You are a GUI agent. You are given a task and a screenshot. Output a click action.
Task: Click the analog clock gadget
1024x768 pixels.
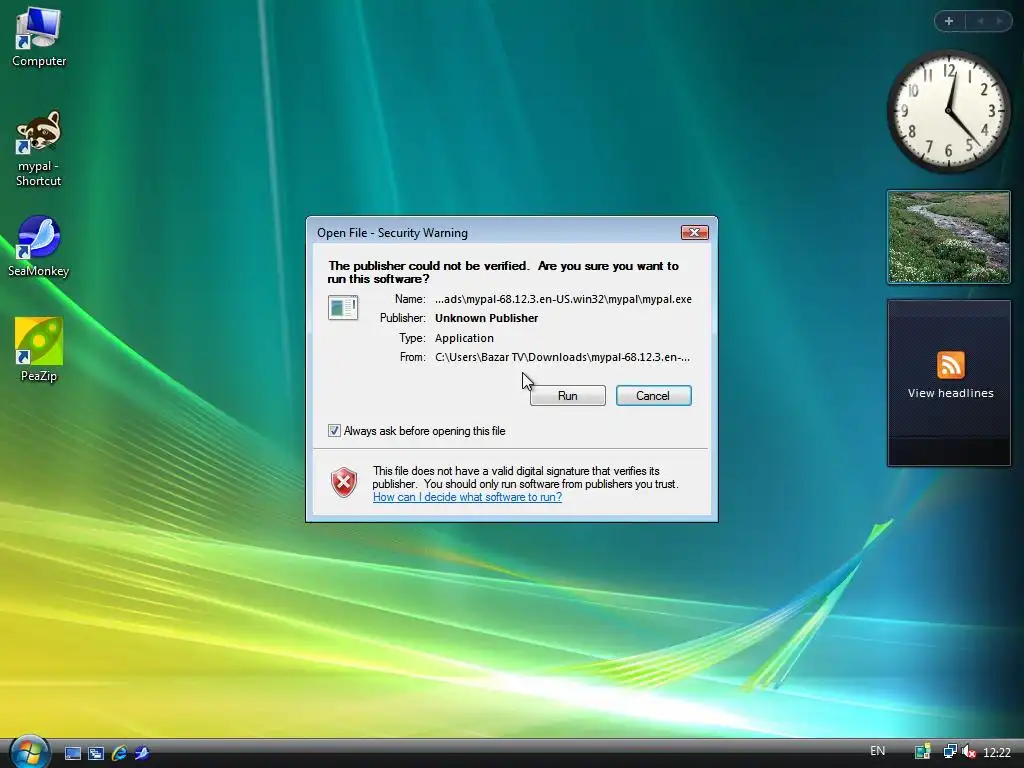(x=948, y=112)
